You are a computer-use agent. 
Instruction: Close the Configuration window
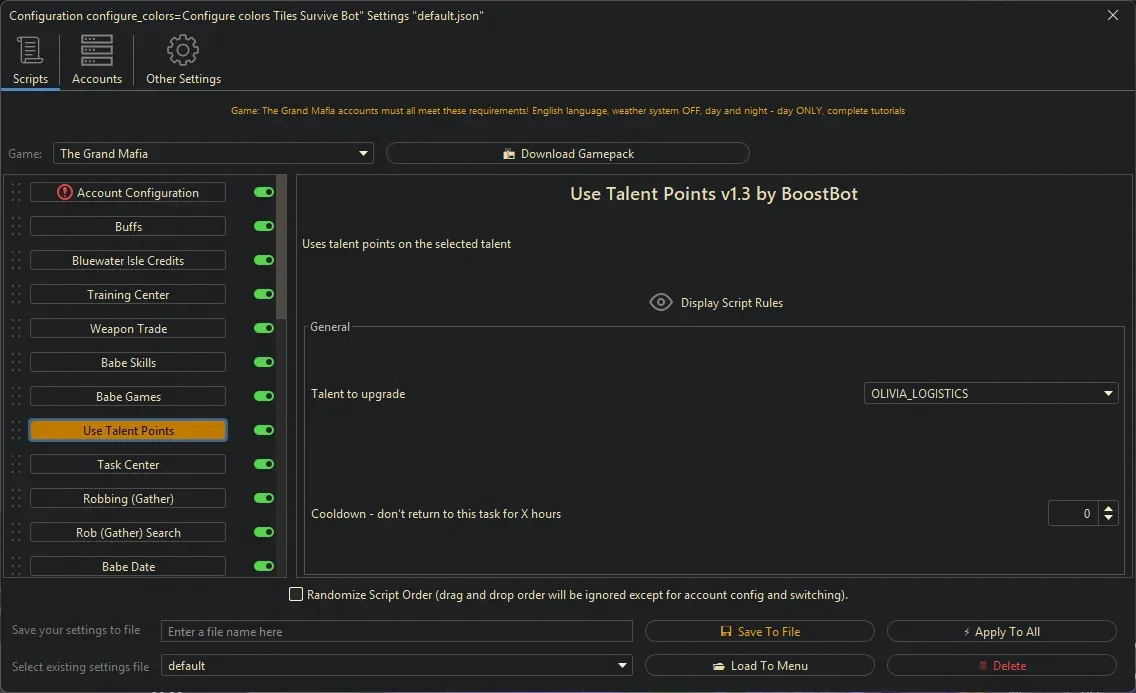[x=1113, y=15]
